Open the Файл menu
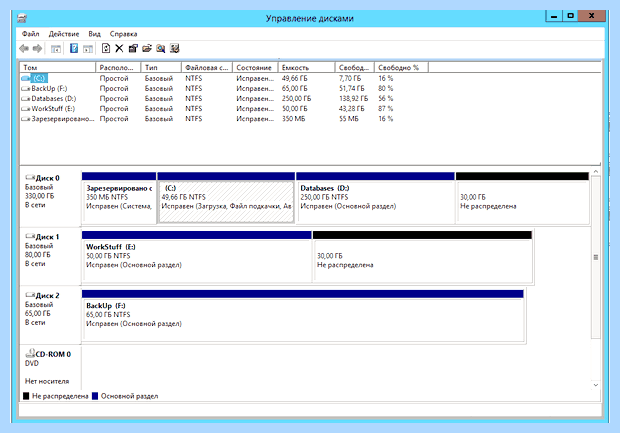This screenshot has height=433, width=620. (x=30, y=34)
